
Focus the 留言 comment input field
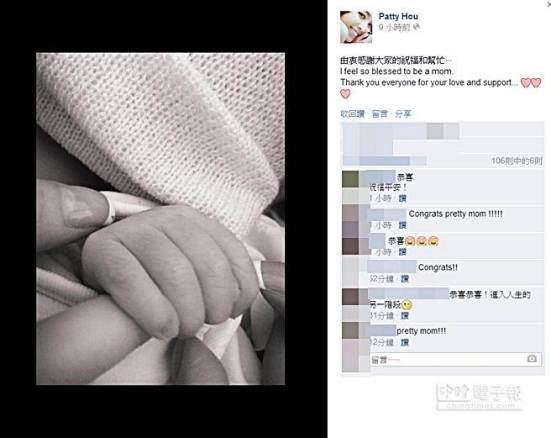tap(455, 359)
